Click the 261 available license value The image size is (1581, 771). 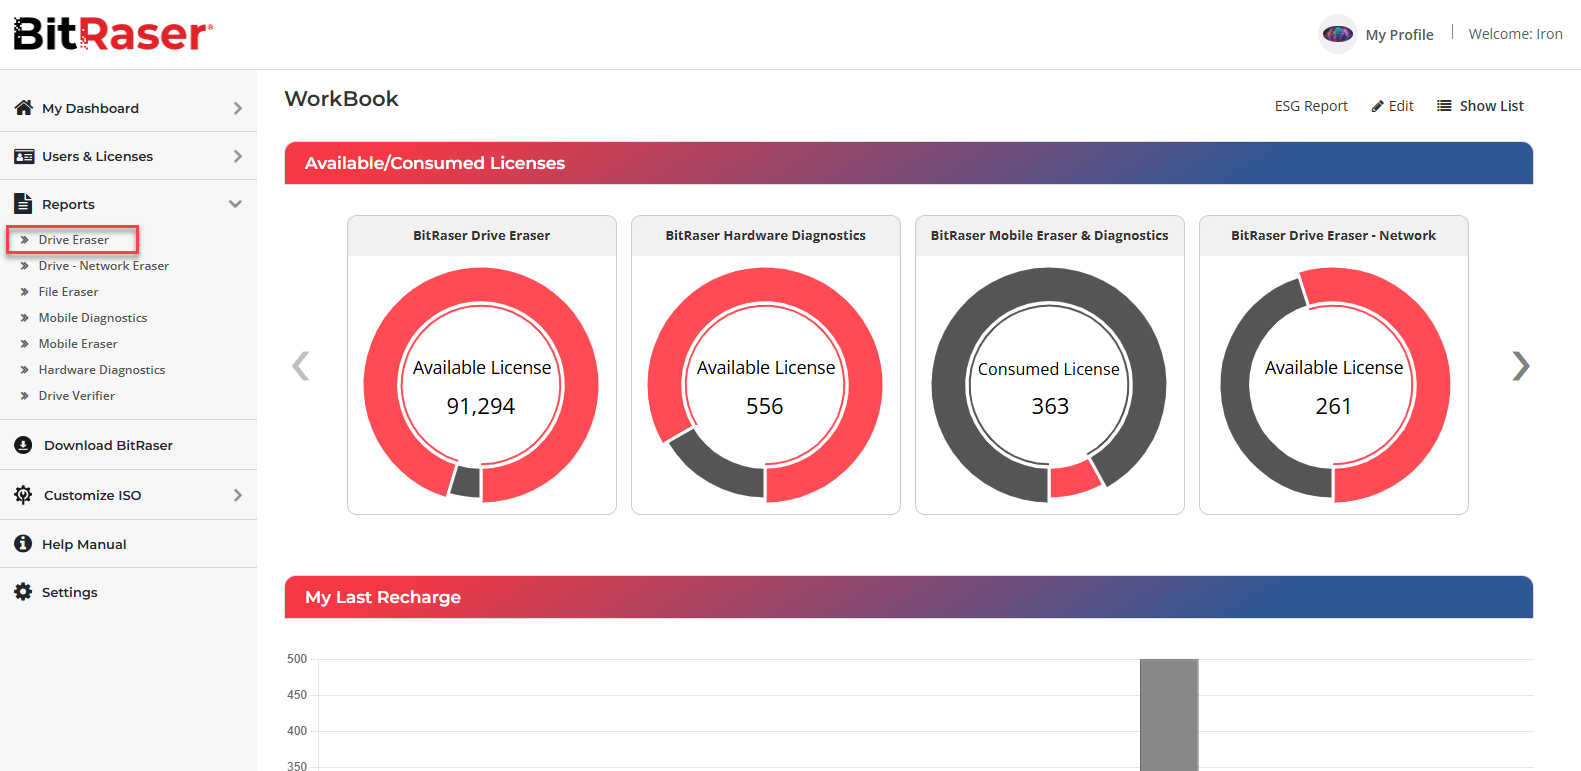pos(1333,406)
